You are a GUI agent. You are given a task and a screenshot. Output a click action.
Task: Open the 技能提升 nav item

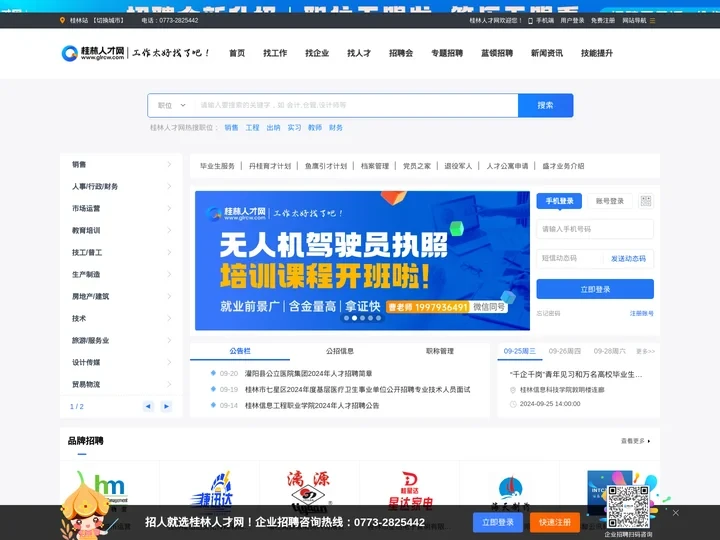597,53
